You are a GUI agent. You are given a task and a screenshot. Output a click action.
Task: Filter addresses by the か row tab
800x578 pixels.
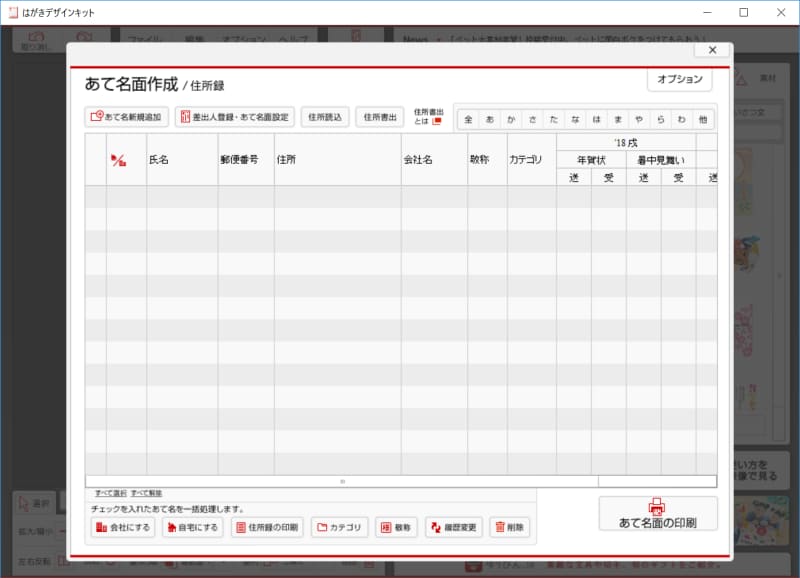pyautogui.click(x=511, y=119)
